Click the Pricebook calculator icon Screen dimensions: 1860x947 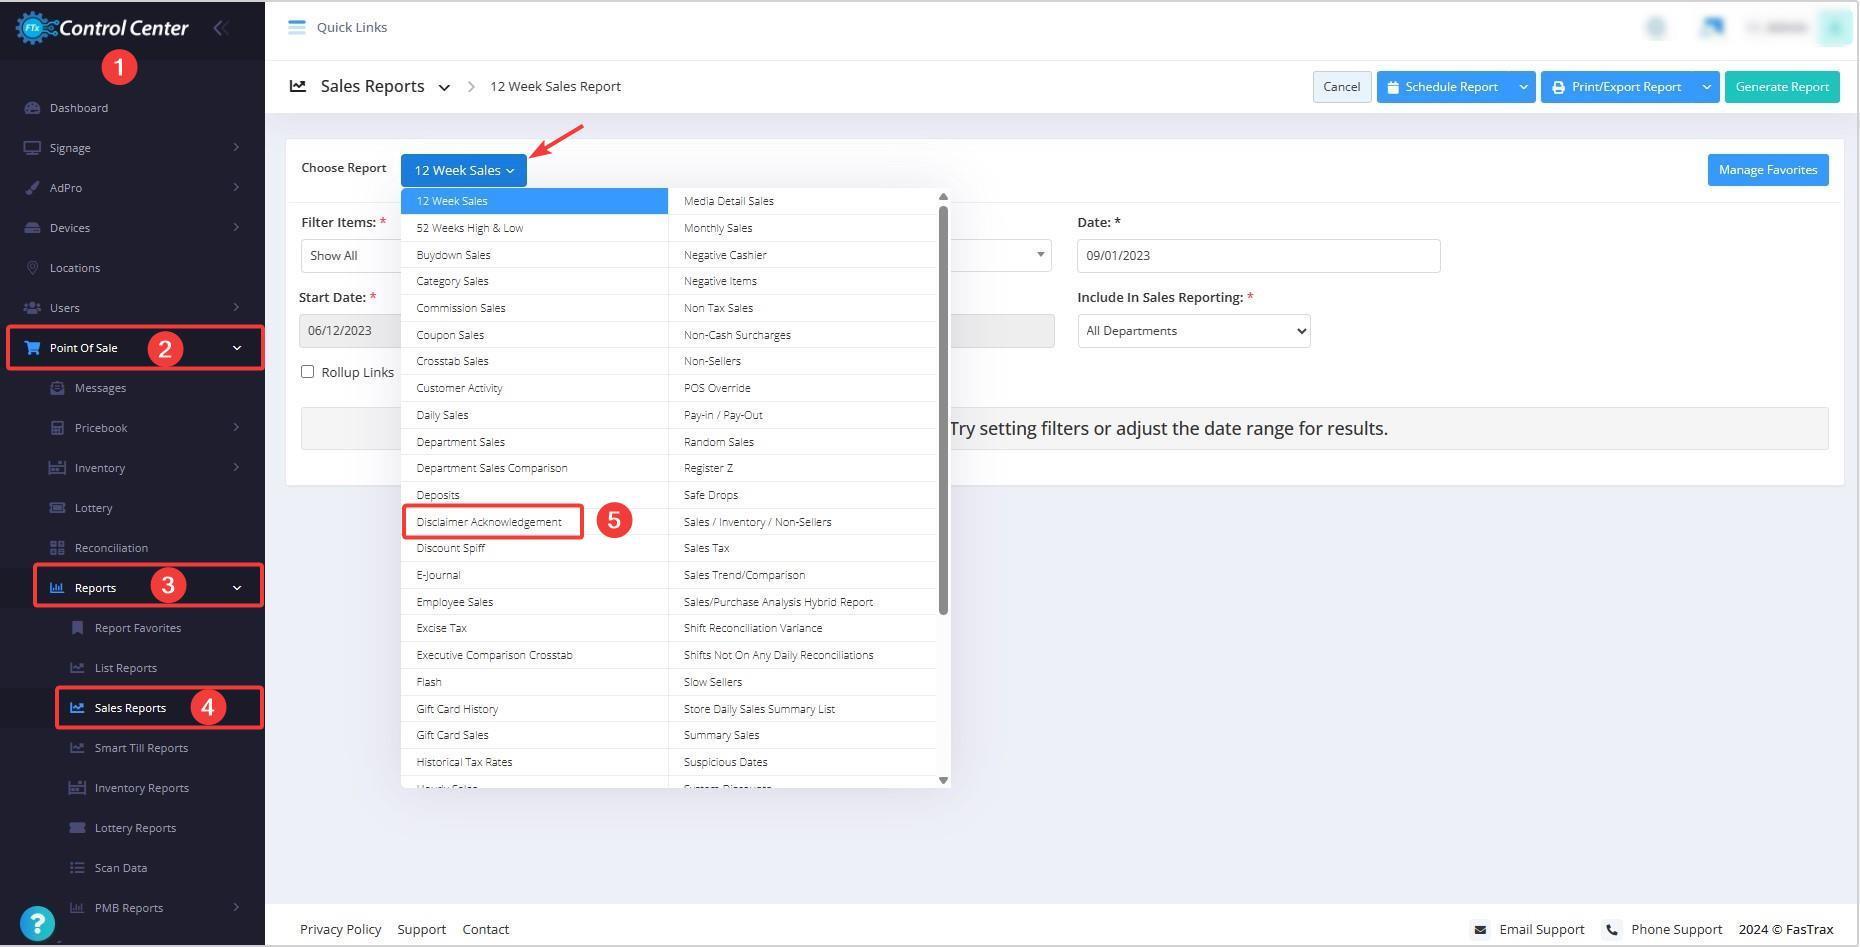(x=57, y=428)
